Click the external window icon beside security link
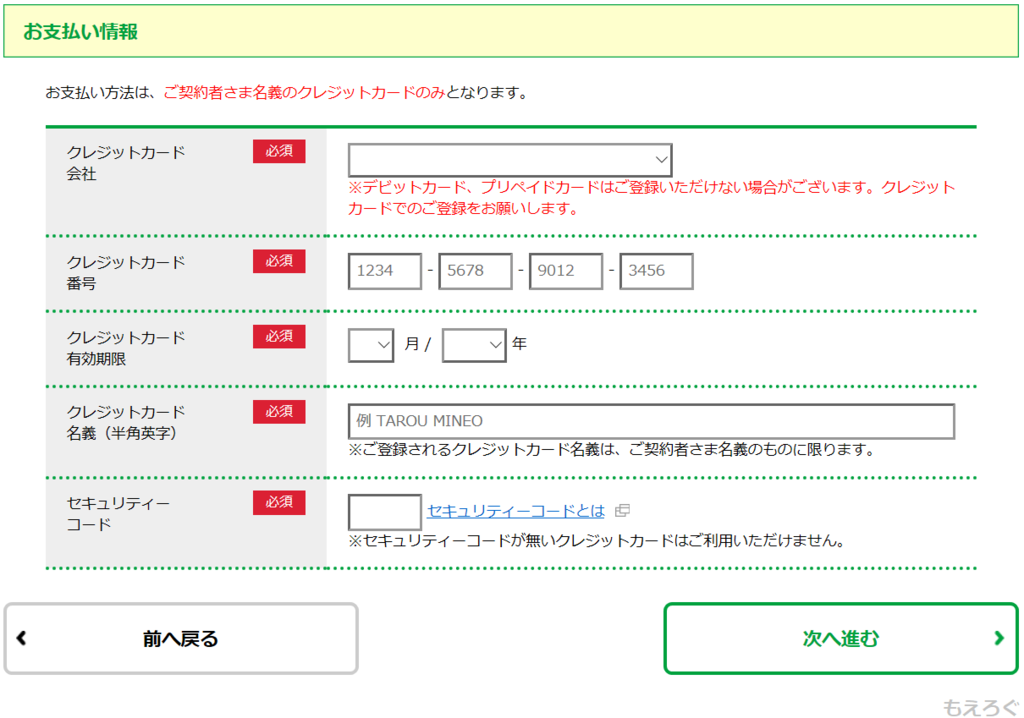Viewport: 1024px width, 718px height. click(622, 510)
